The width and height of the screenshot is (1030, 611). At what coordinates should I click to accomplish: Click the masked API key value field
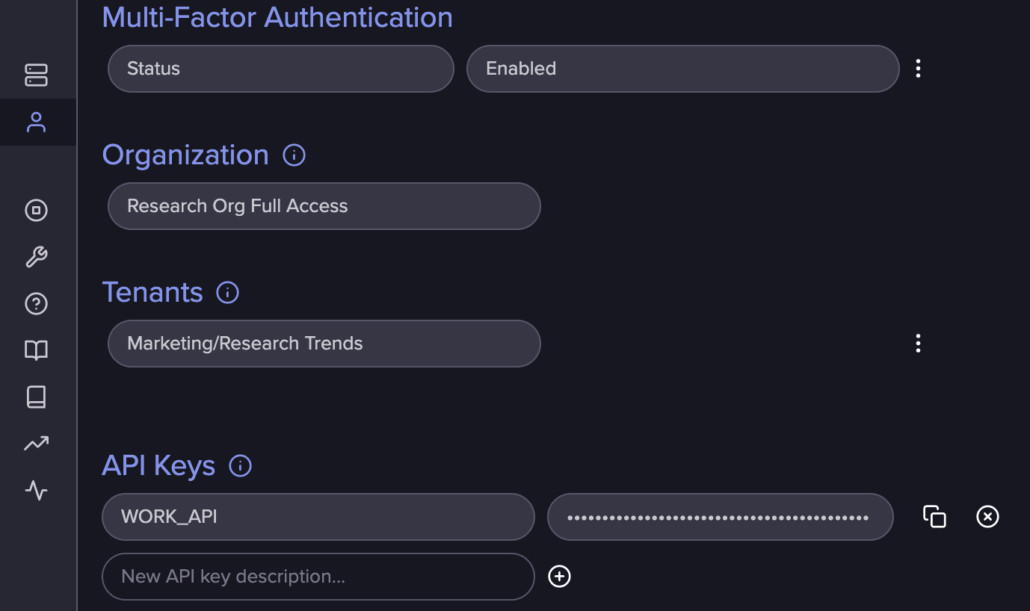(x=719, y=517)
